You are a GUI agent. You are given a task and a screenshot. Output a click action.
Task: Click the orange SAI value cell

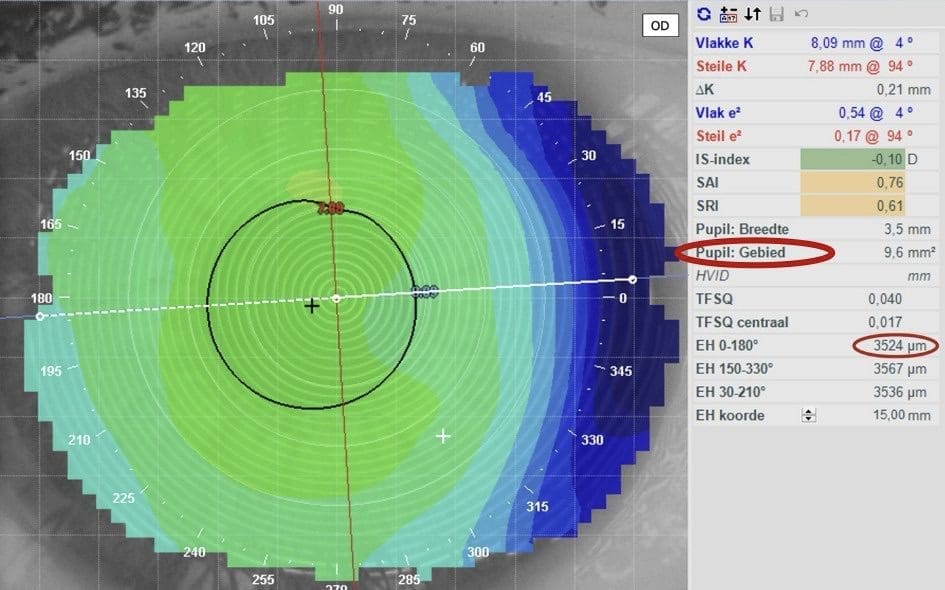click(852, 182)
